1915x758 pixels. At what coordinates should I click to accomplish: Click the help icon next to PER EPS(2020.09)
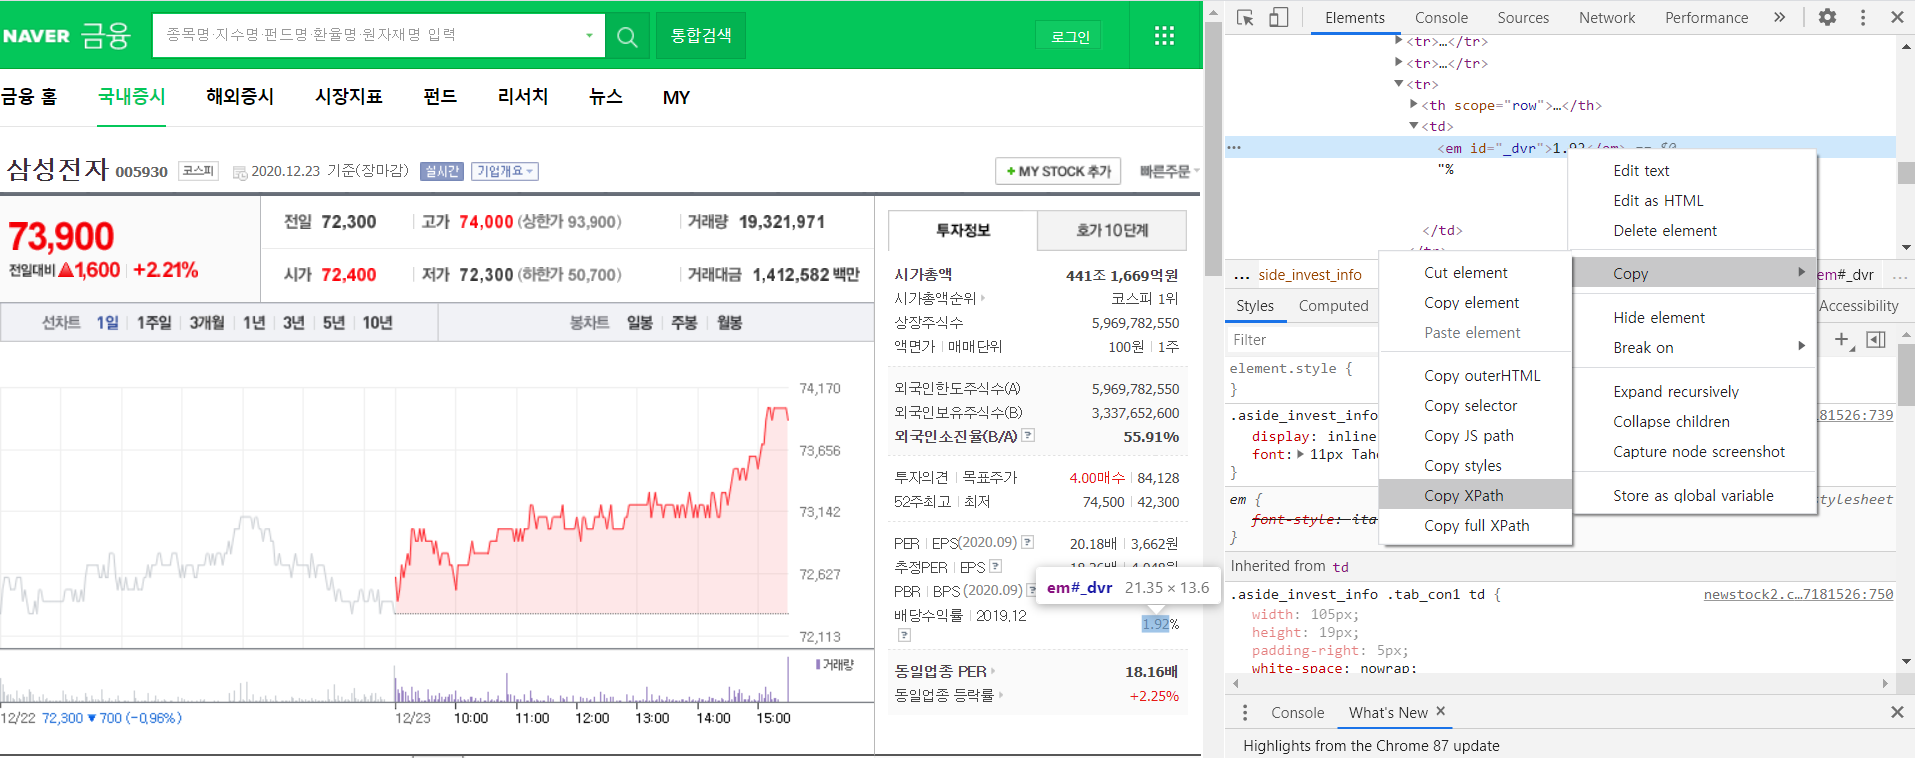coord(1027,542)
